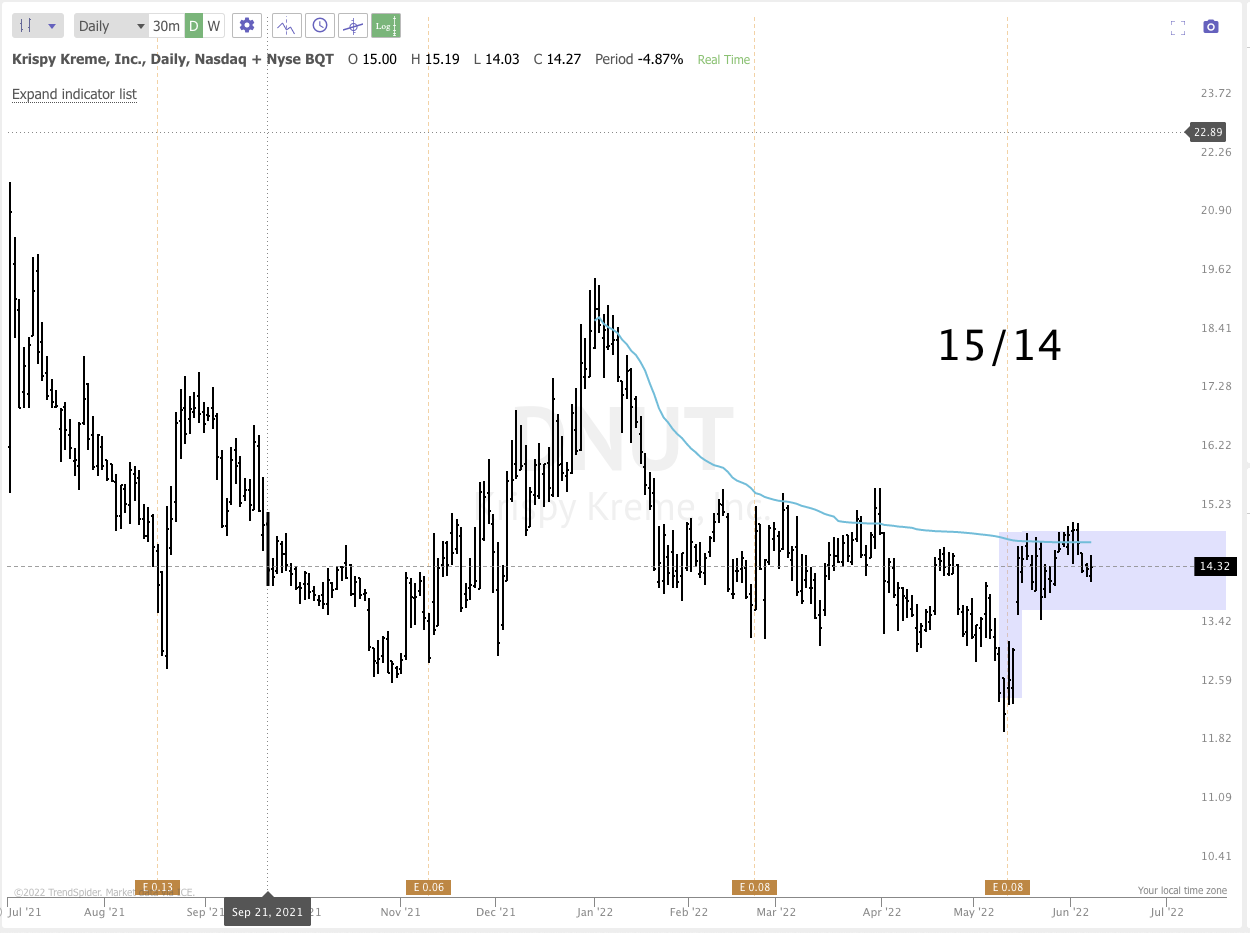Viewport: 1250px width, 933px height.
Task: Click the 30m timeframe input field
Action: [165, 25]
